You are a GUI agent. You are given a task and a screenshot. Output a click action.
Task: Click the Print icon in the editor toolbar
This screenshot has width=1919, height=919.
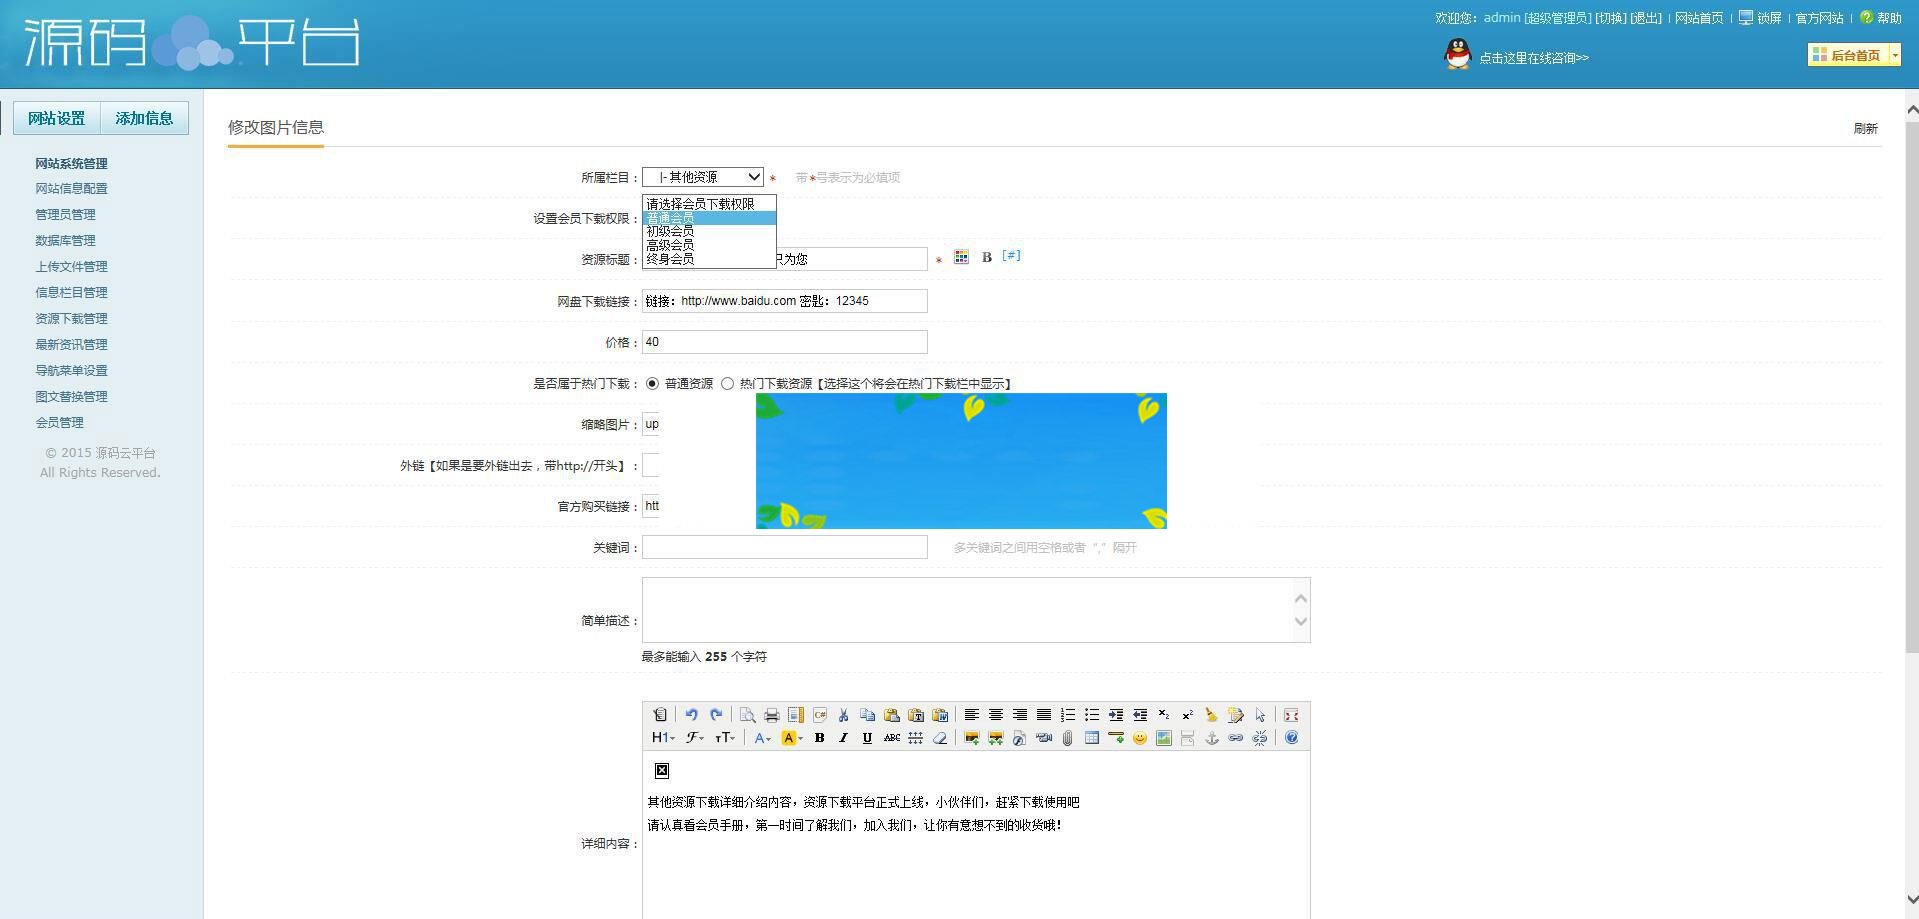770,715
